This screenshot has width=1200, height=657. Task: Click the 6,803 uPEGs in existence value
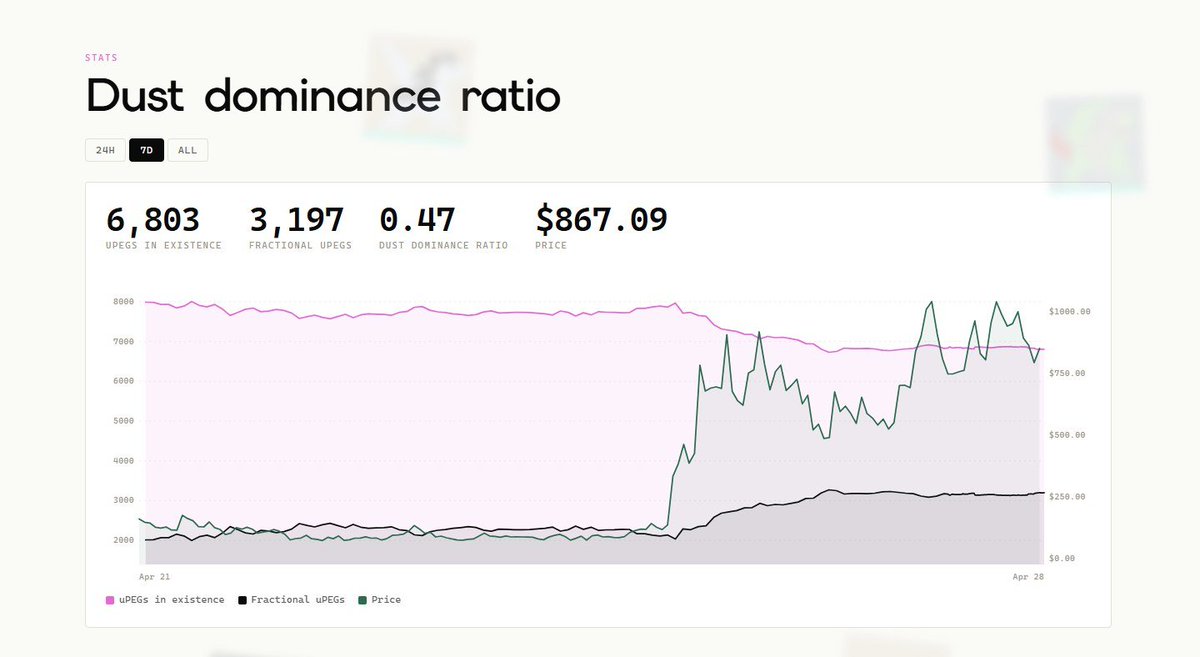(x=153, y=220)
